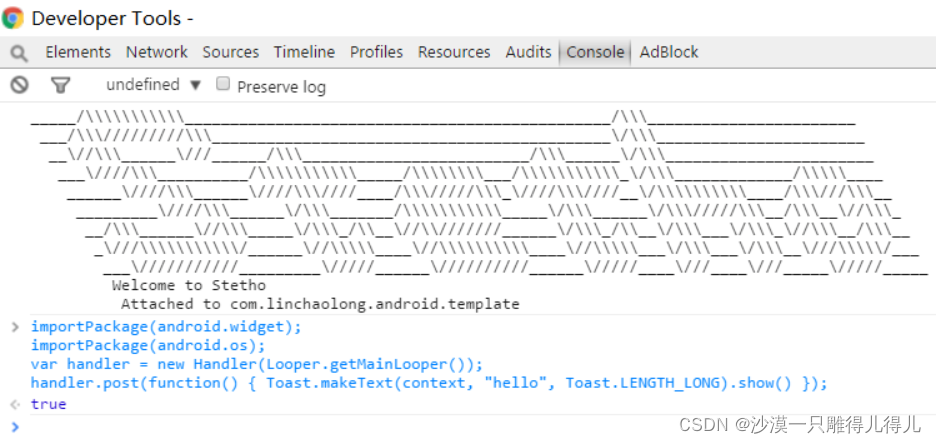Viewport: 936px width, 443px height.
Task: Open the Audits tab
Action: (528, 53)
